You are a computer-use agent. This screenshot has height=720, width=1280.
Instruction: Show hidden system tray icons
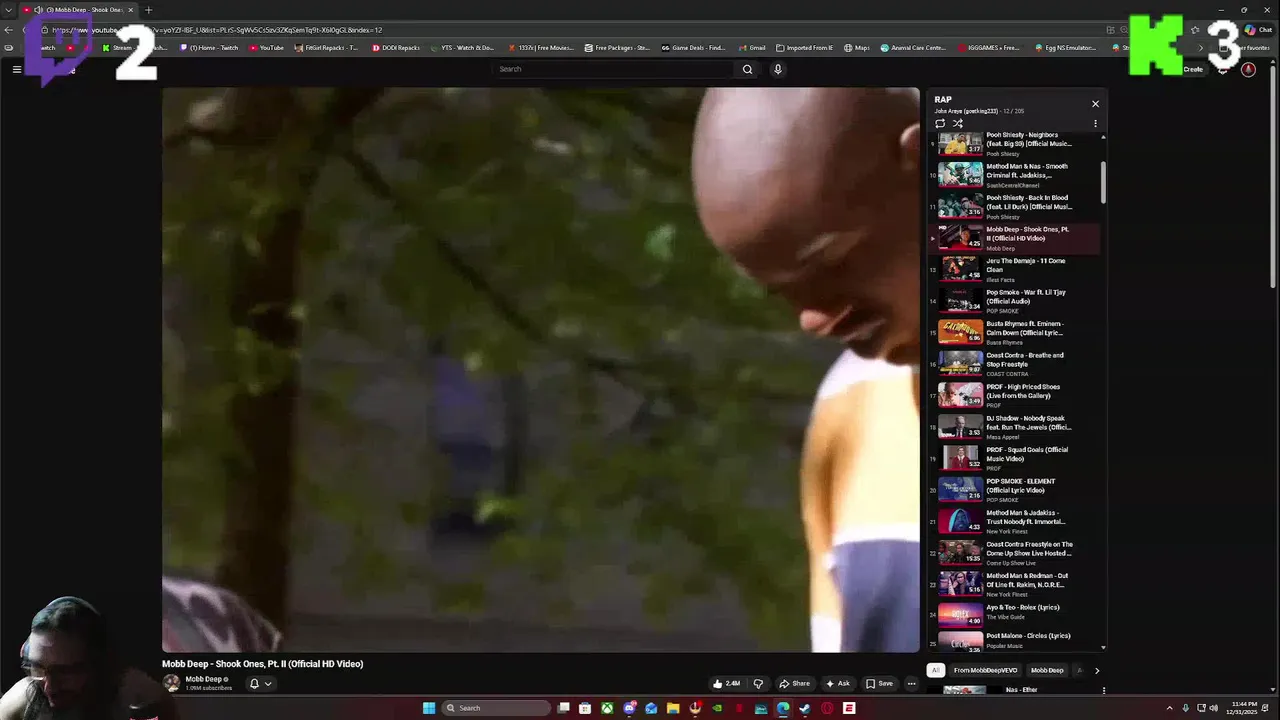1169,708
